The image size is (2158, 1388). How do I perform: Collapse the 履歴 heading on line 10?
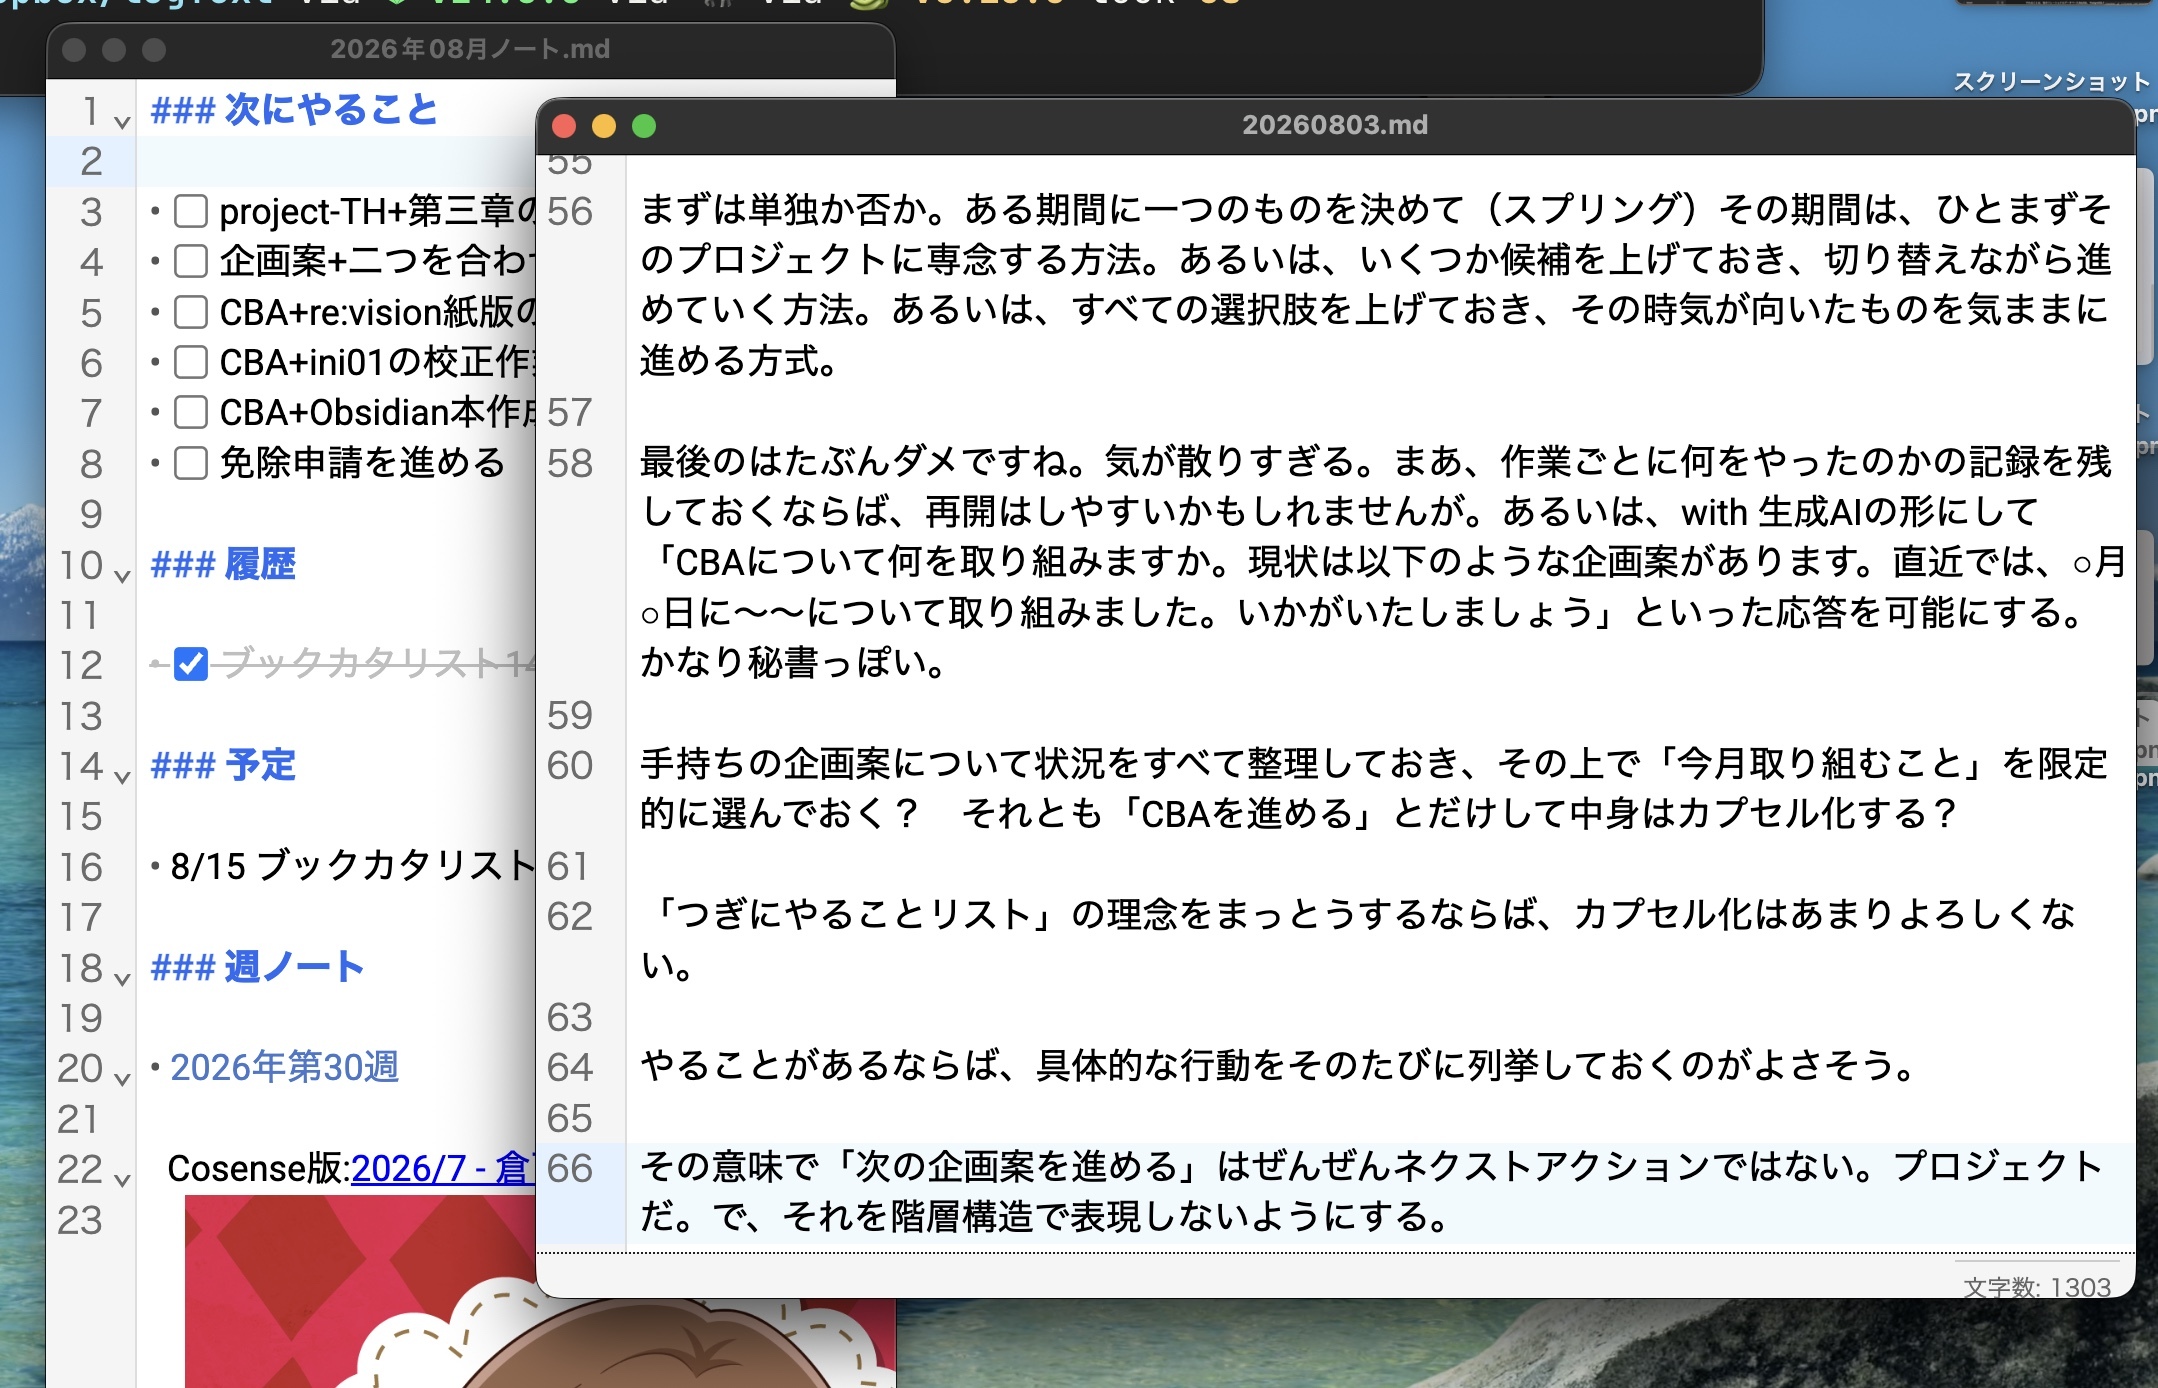tap(122, 576)
